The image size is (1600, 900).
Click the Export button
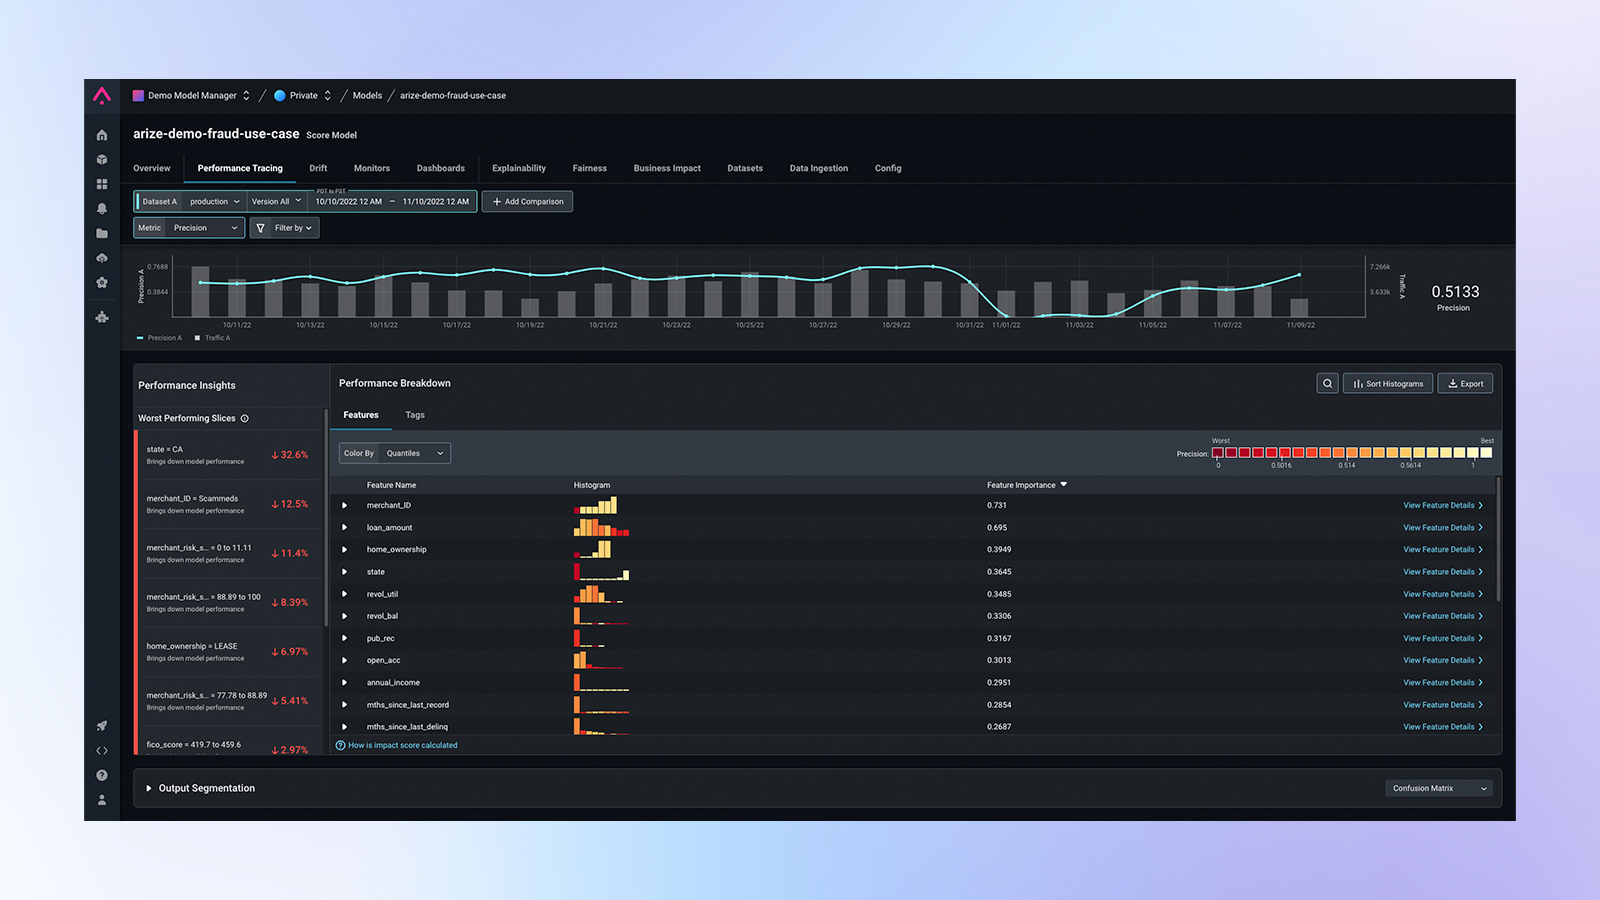[1465, 383]
